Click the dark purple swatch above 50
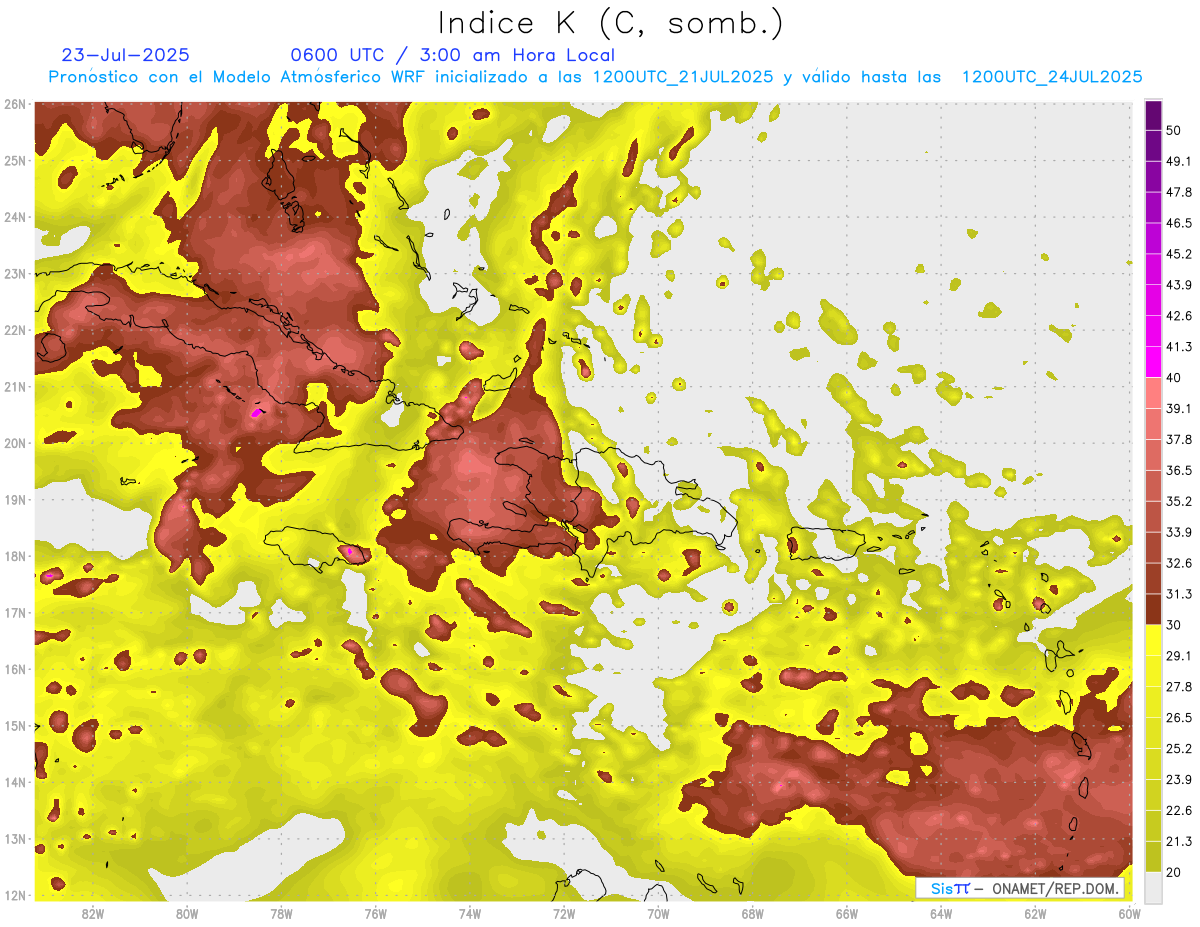 point(1153,114)
